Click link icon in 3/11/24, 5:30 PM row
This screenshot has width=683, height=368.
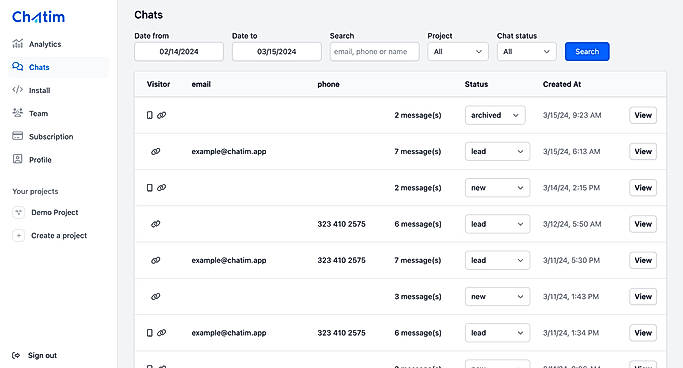tap(156, 260)
